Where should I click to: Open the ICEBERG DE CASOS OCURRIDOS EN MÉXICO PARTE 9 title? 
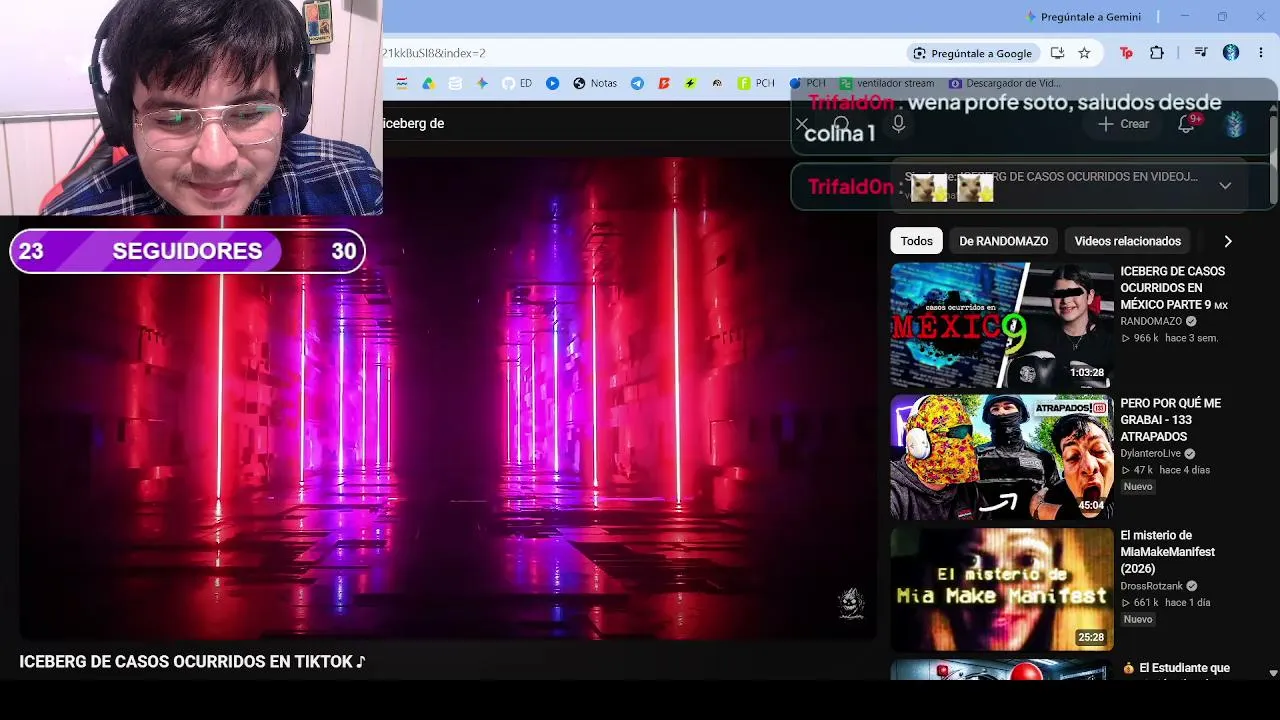pyautogui.click(x=1173, y=288)
